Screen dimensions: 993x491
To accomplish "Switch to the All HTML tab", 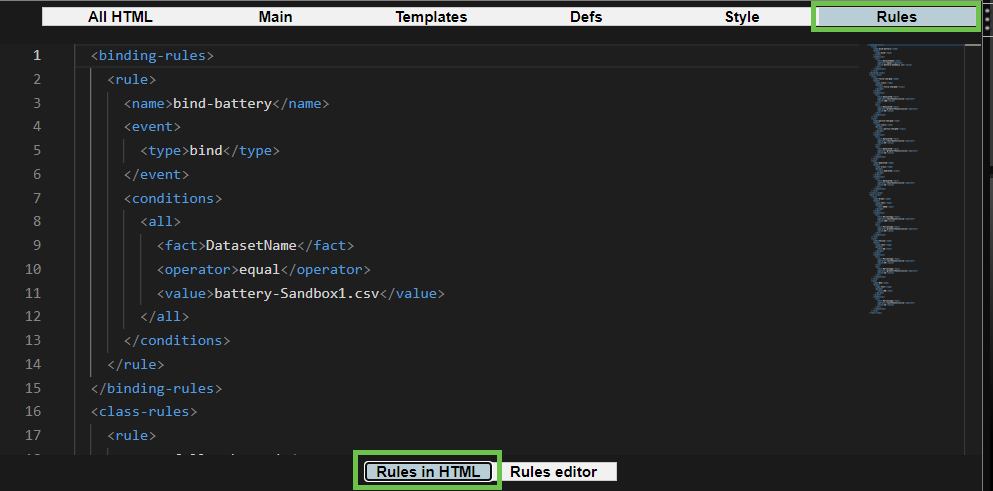I will click(120, 17).
